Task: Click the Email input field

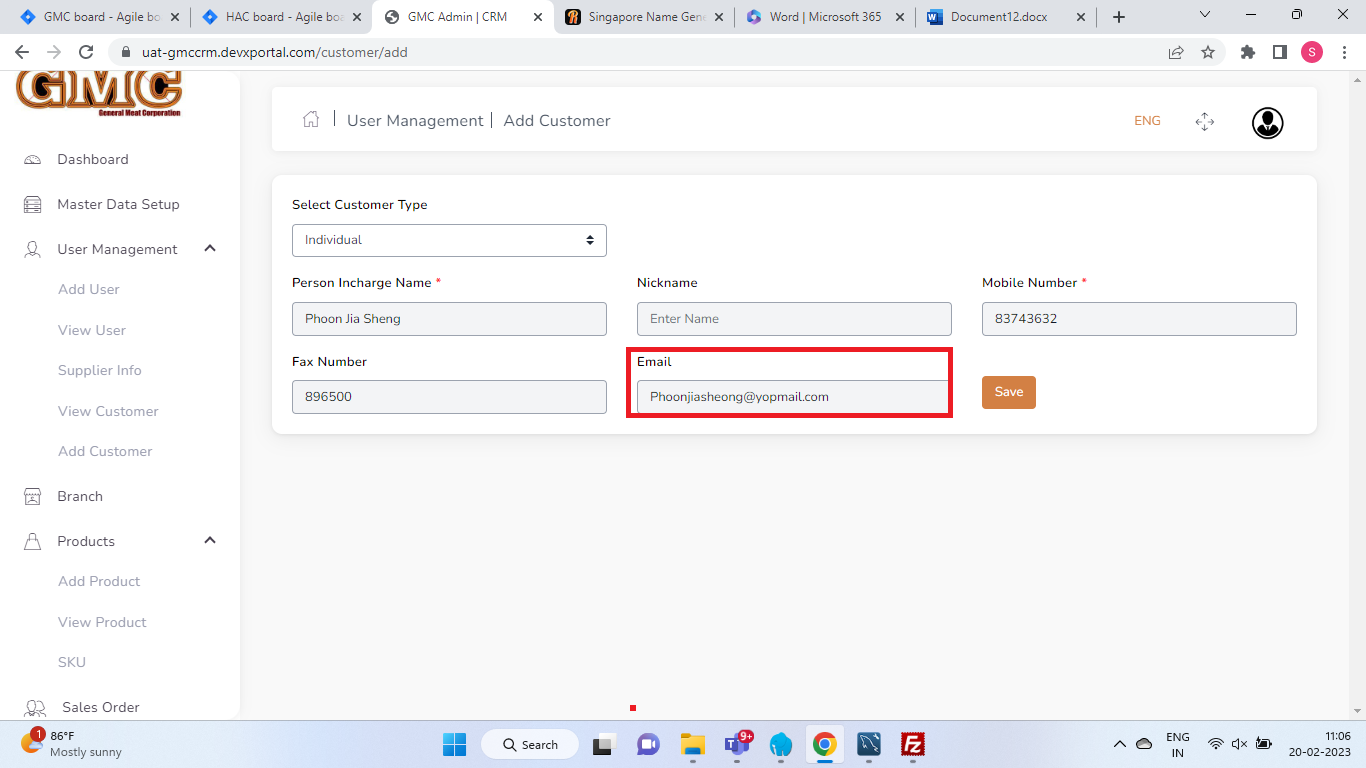Action: (x=792, y=397)
